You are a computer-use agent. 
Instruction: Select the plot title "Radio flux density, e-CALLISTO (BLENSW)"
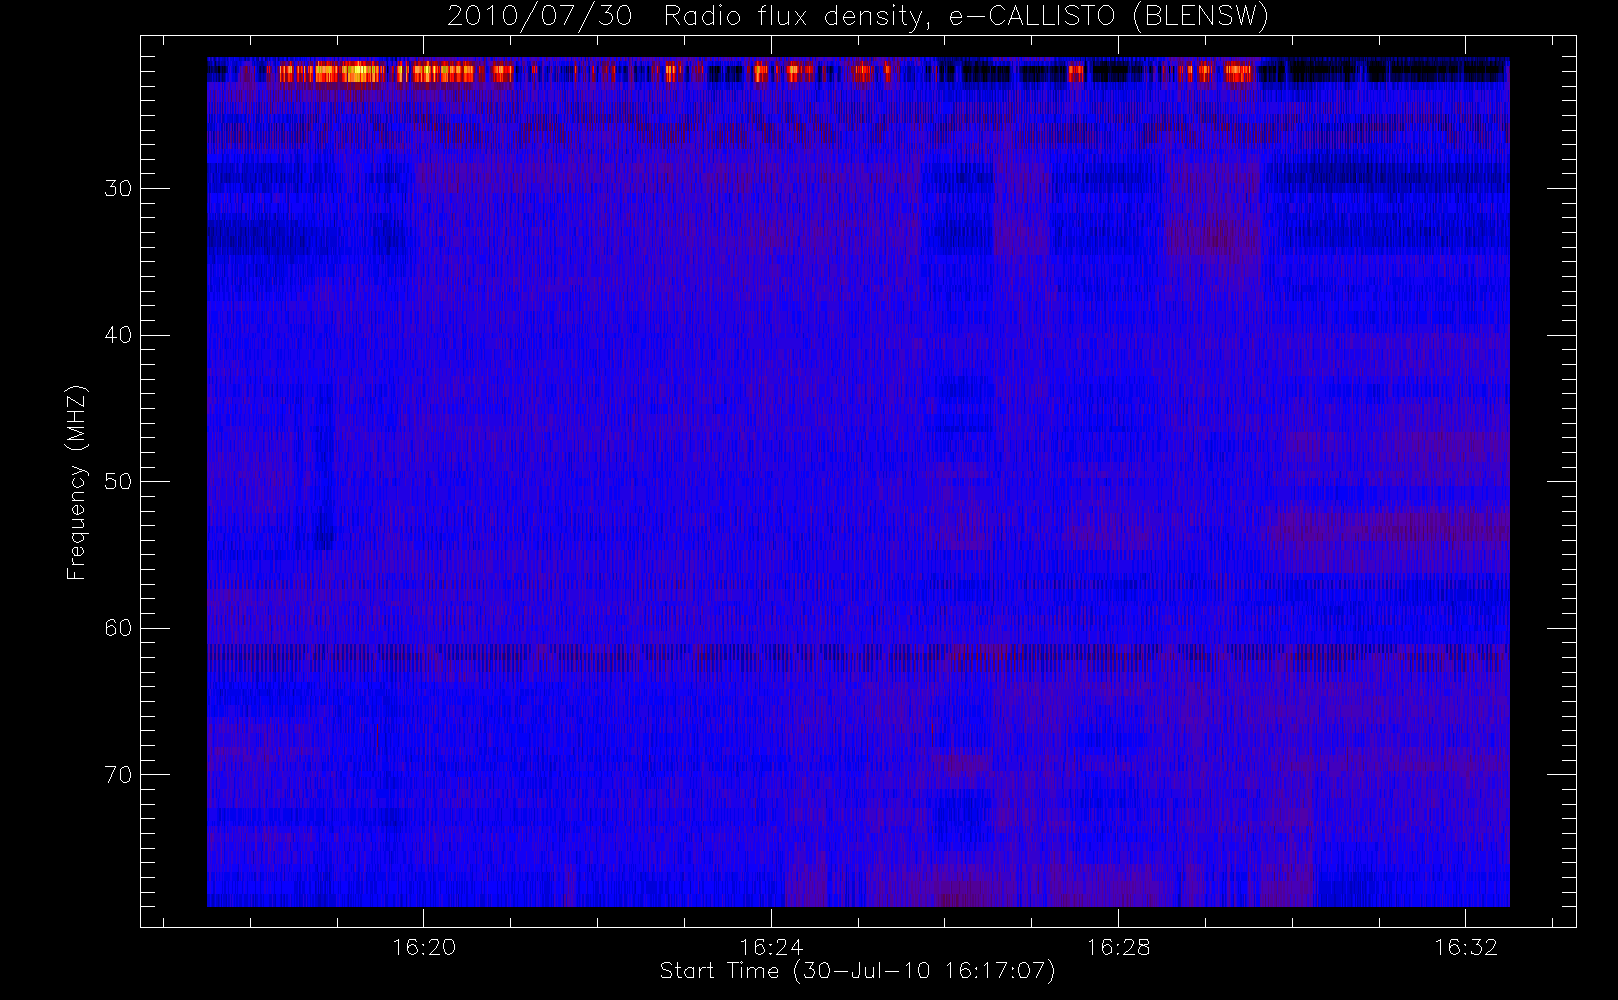click(x=966, y=16)
